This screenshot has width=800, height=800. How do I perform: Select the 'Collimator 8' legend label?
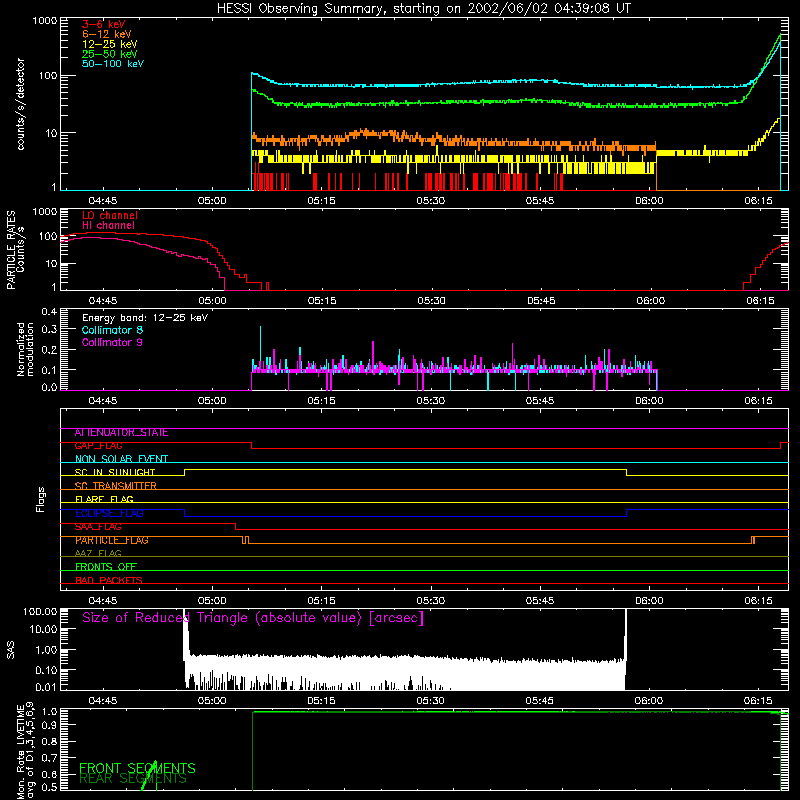point(112,330)
